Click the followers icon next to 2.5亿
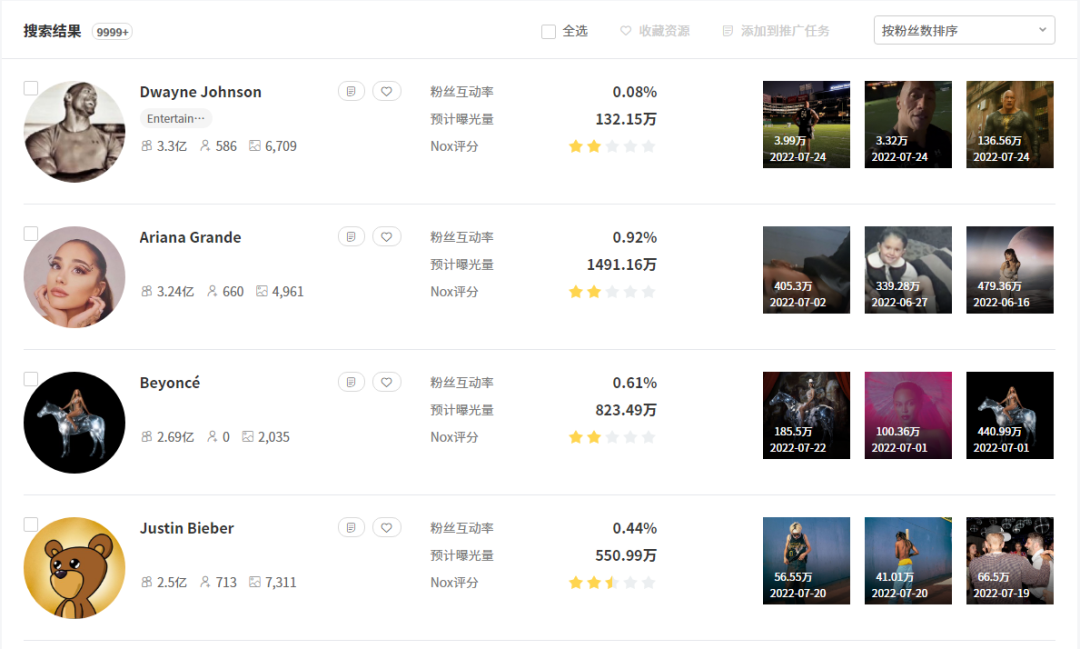Image resolution: width=1080 pixels, height=649 pixels. 147,582
